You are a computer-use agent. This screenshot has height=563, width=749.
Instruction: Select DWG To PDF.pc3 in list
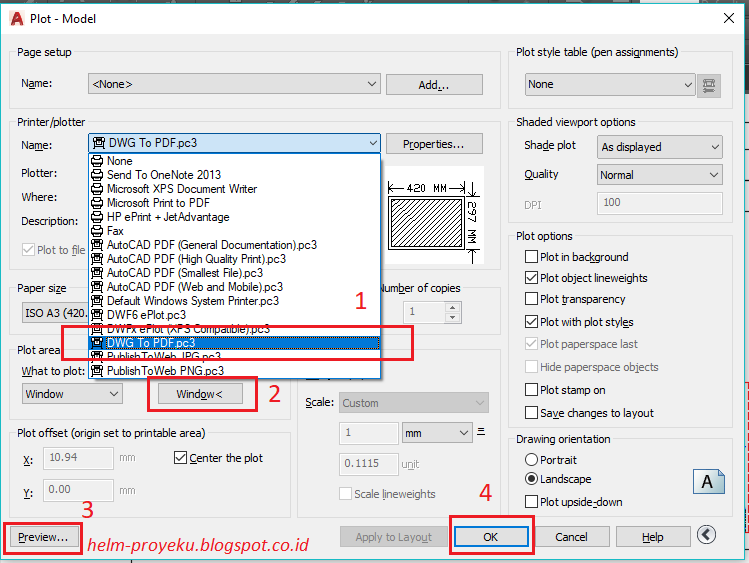pyautogui.click(x=234, y=343)
